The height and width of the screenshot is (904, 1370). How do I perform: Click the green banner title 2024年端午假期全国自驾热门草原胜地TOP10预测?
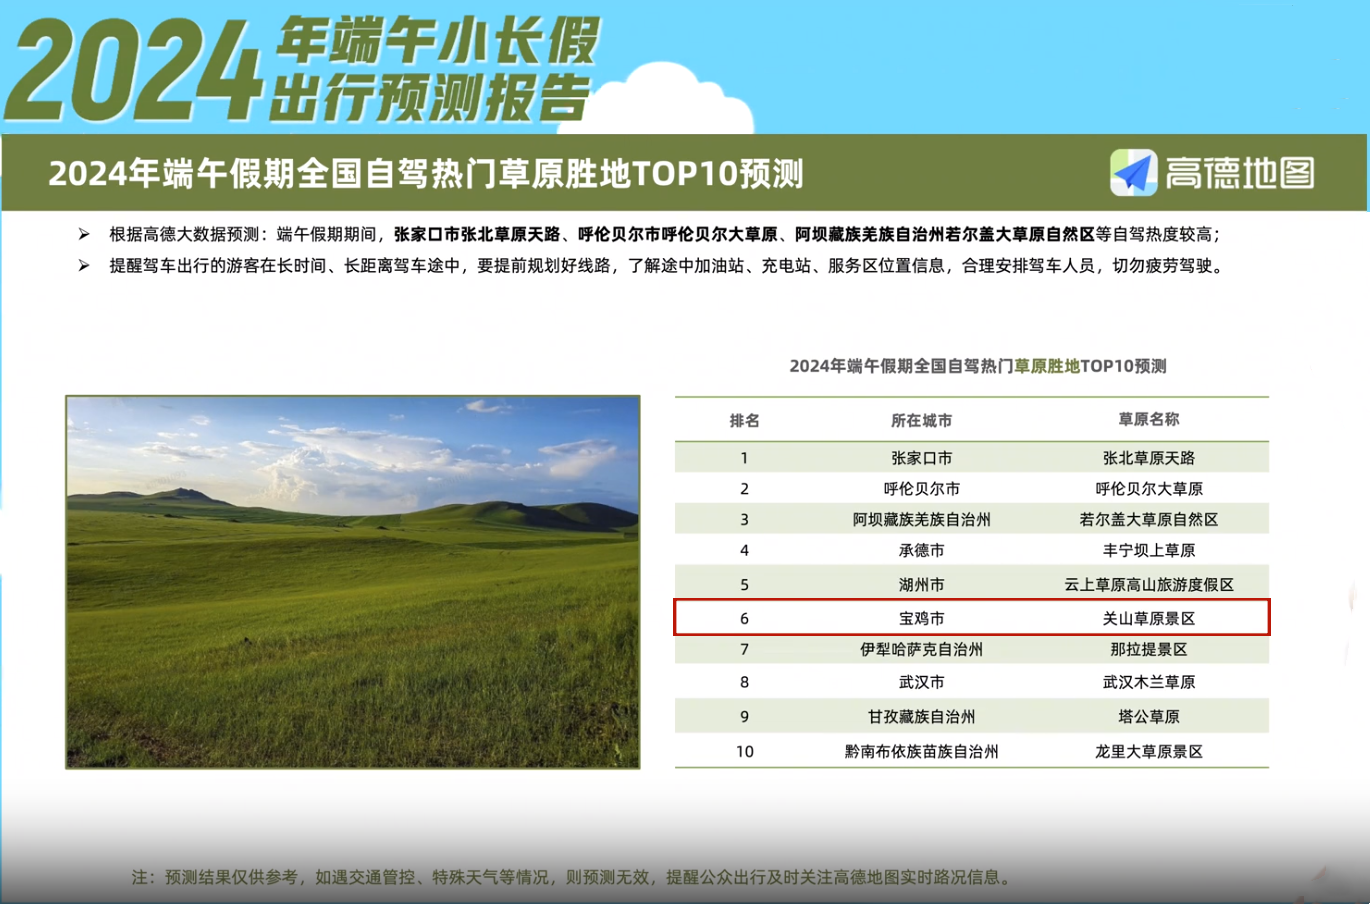(426, 174)
